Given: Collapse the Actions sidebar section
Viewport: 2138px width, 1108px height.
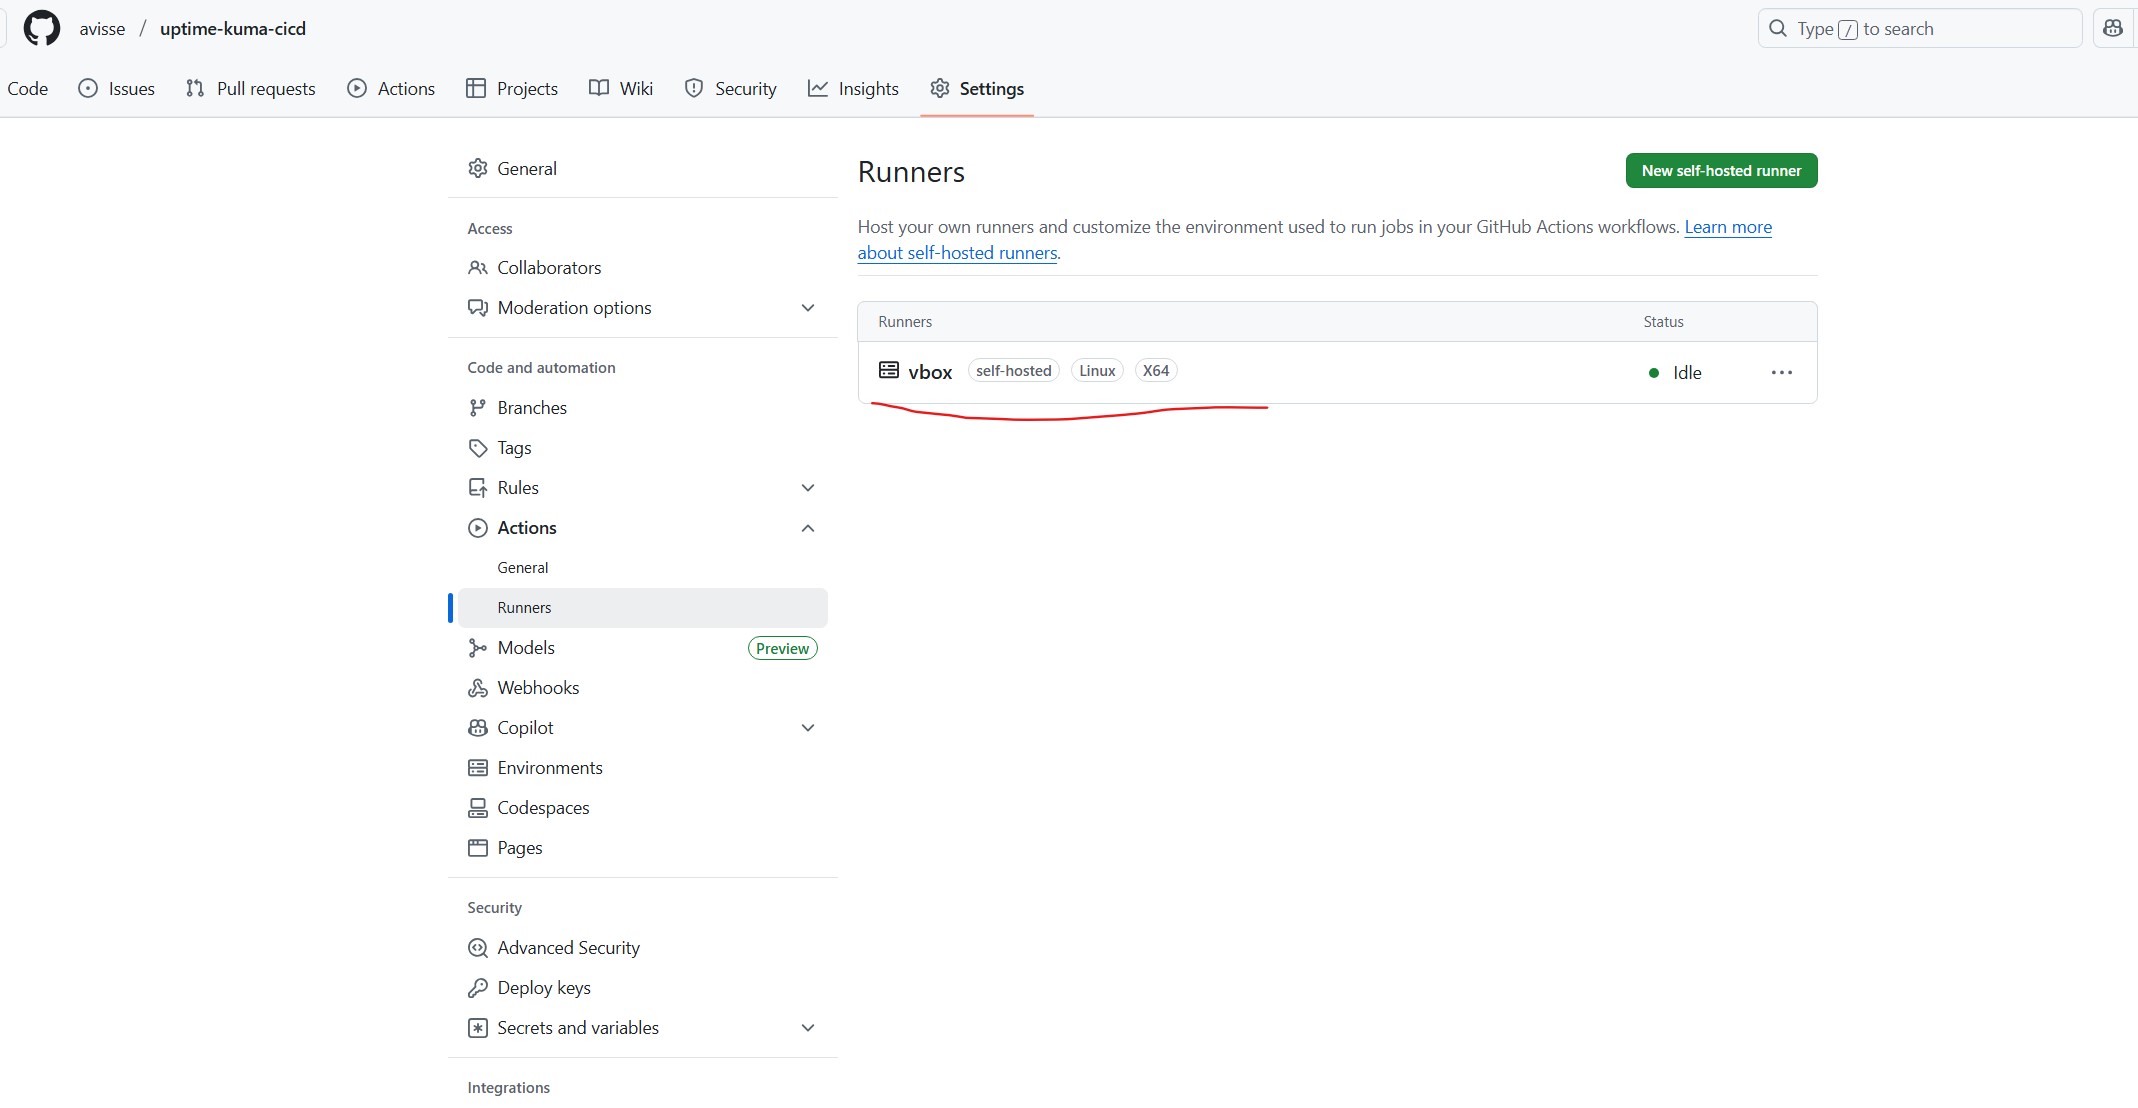Looking at the screenshot, I should point(808,528).
